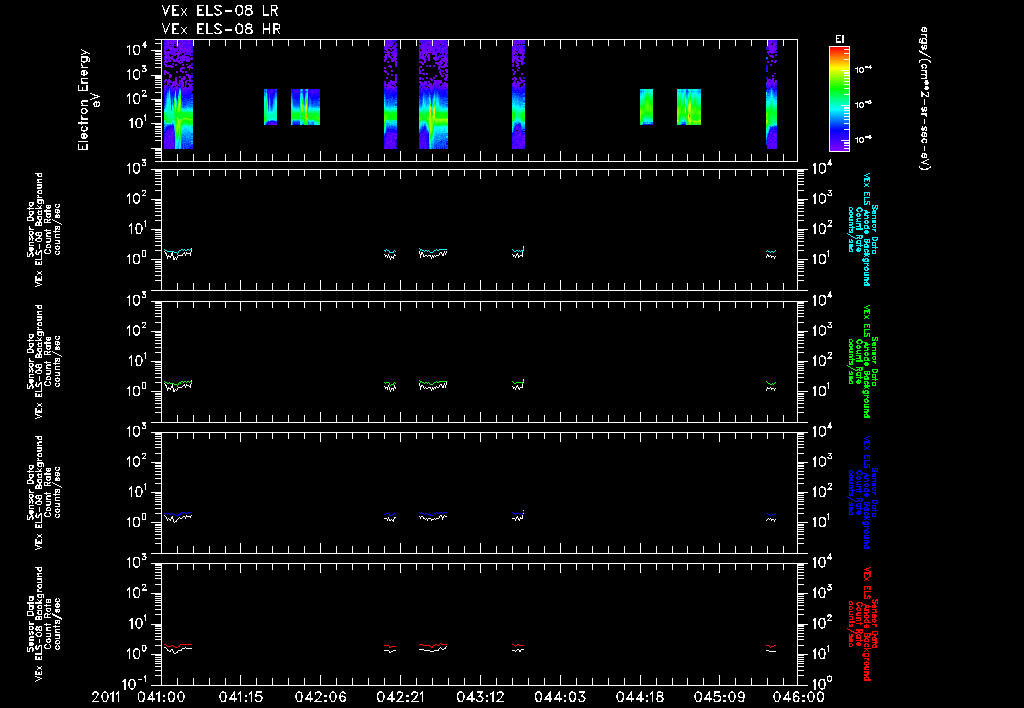Viewport: 1024px width, 708px height.
Task: Click the "046:00" time tick label
Action: click(798, 698)
